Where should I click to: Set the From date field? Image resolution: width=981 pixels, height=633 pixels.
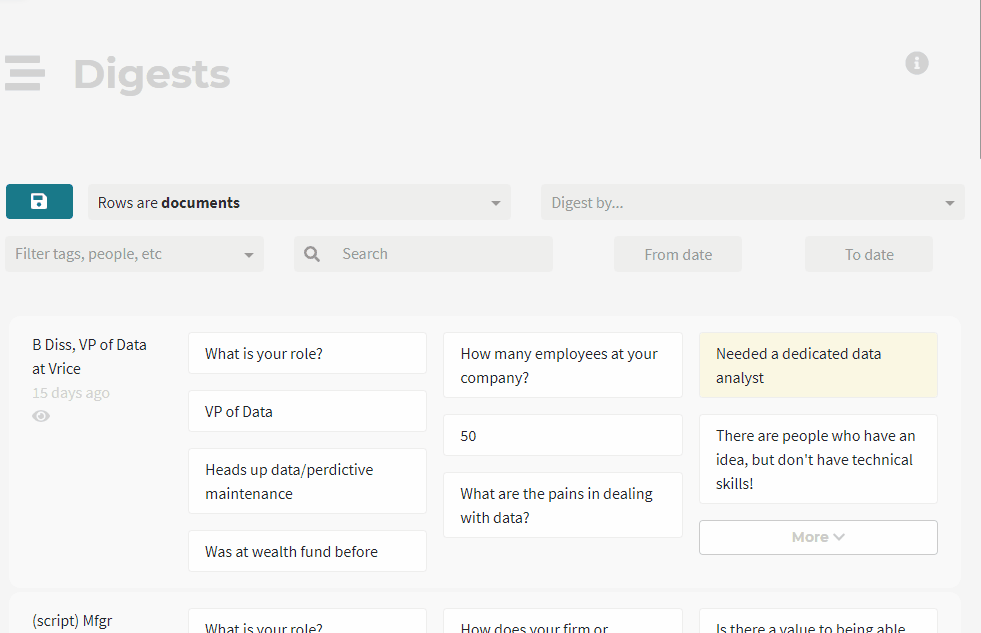(x=678, y=254)
